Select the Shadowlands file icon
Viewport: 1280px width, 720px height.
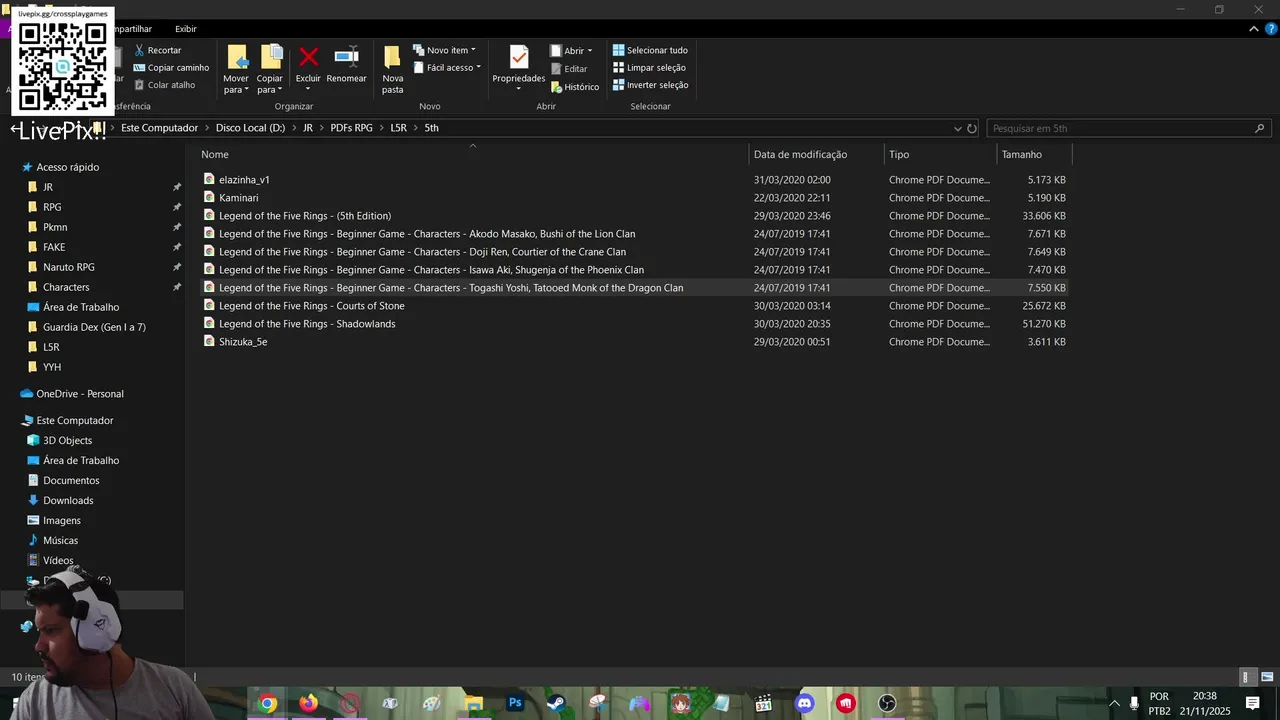click(x=209, y=323)
